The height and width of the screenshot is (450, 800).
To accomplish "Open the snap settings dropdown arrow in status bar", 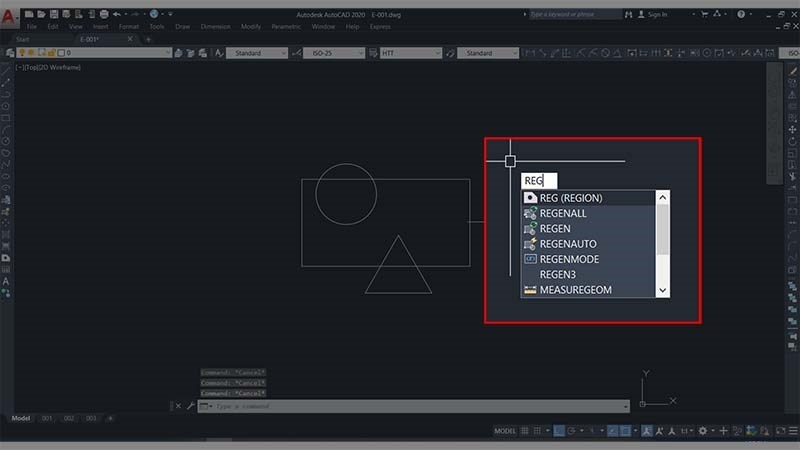I will pyautogui.click(x=547, y=431).
